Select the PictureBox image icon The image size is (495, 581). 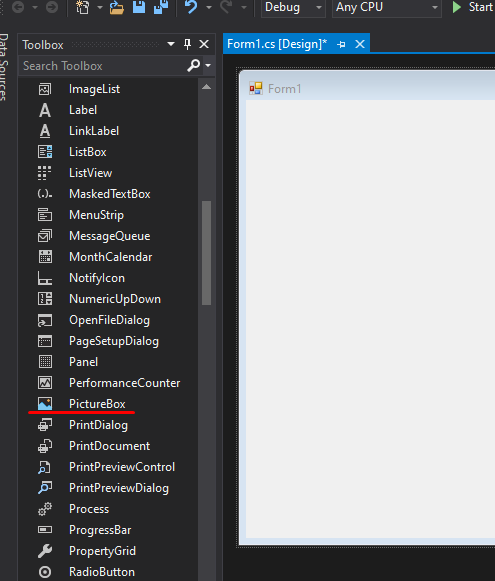[45, 404]
